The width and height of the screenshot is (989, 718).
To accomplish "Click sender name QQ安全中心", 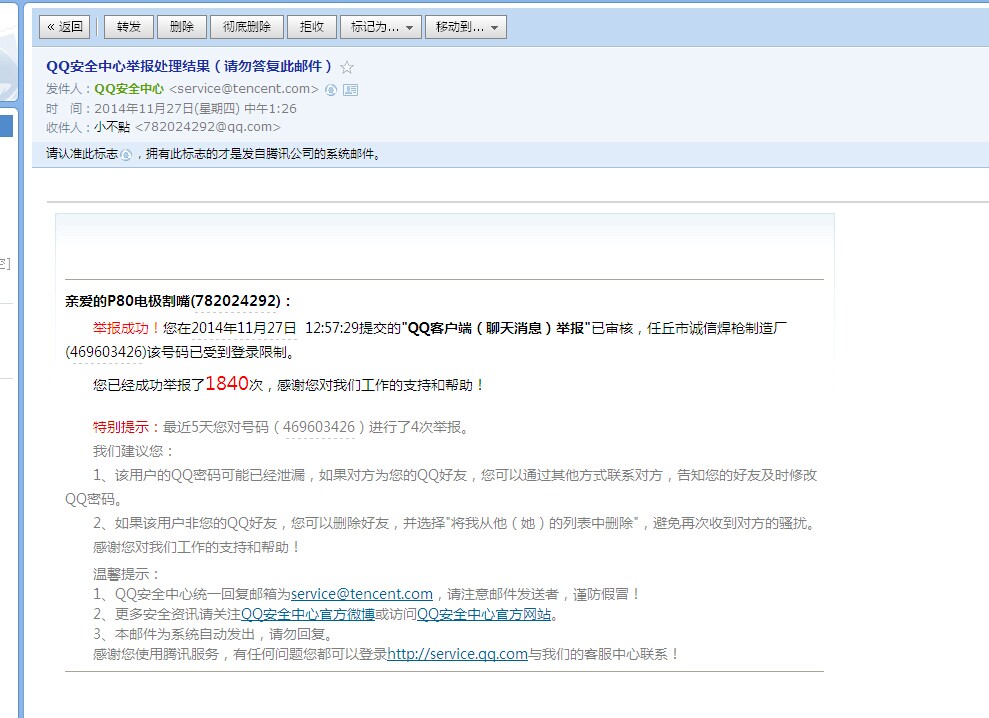I will click(129, 89).
